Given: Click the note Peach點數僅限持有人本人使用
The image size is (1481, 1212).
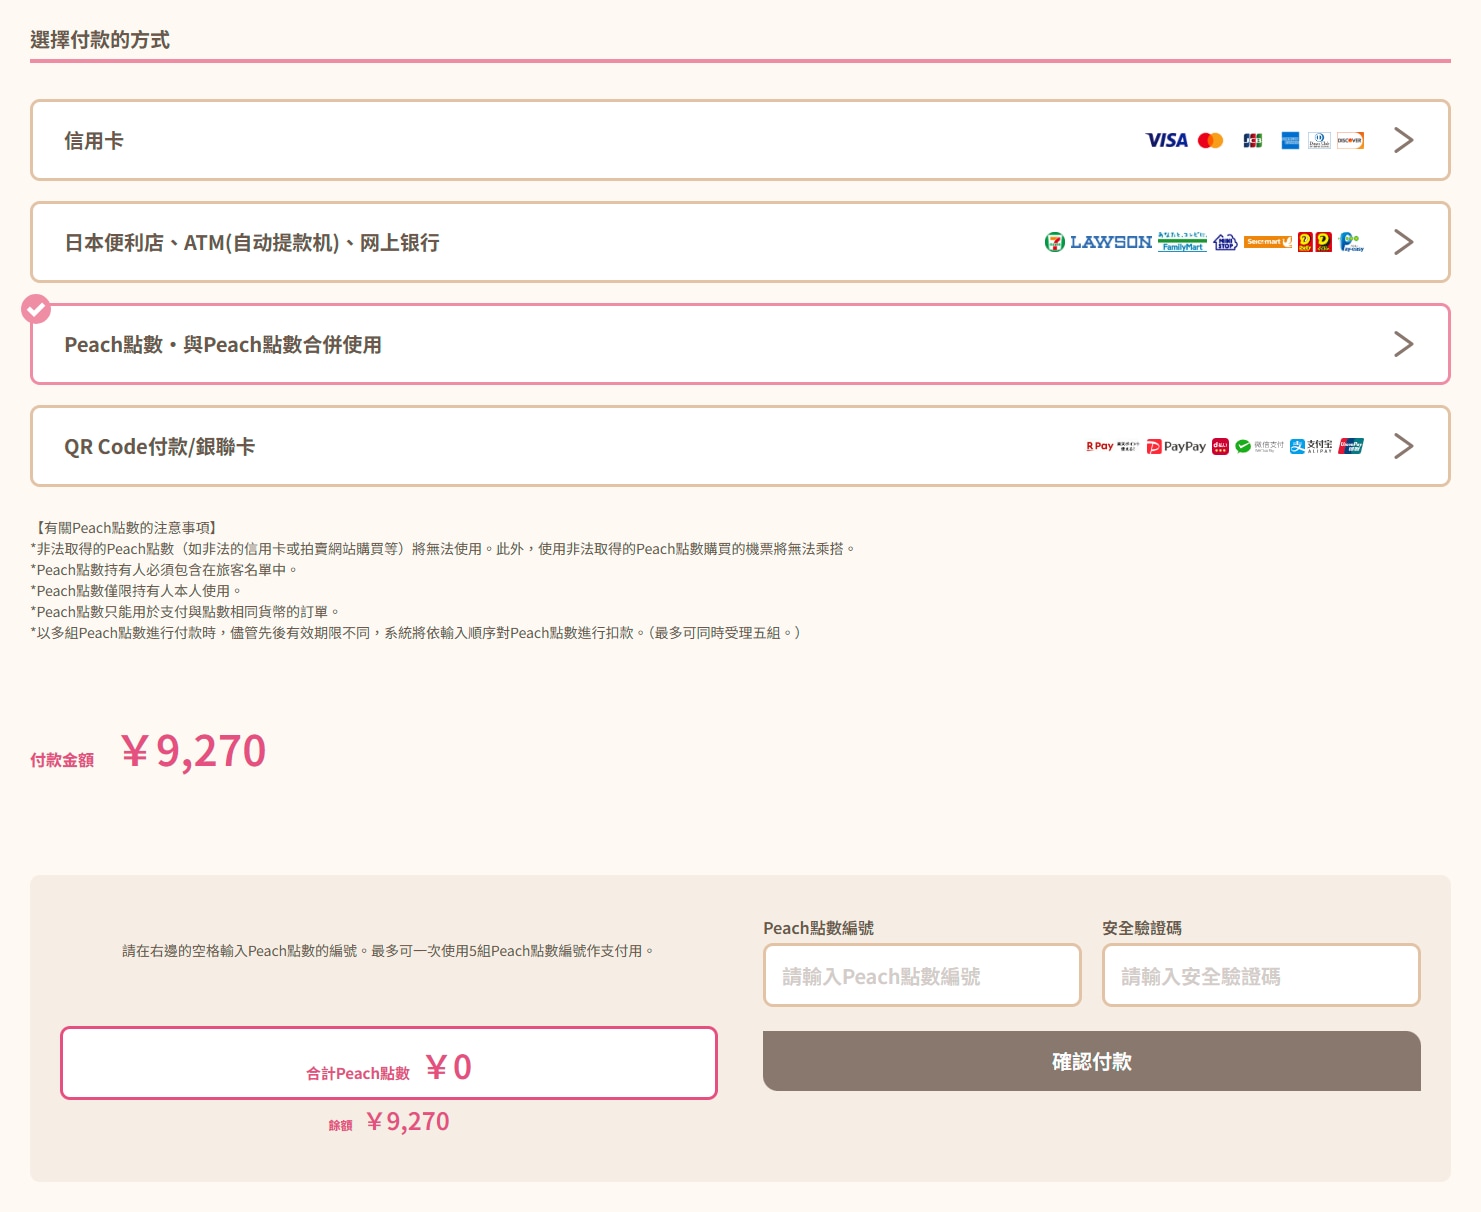Looking at the screenshot, I should (x=136, y=590).
